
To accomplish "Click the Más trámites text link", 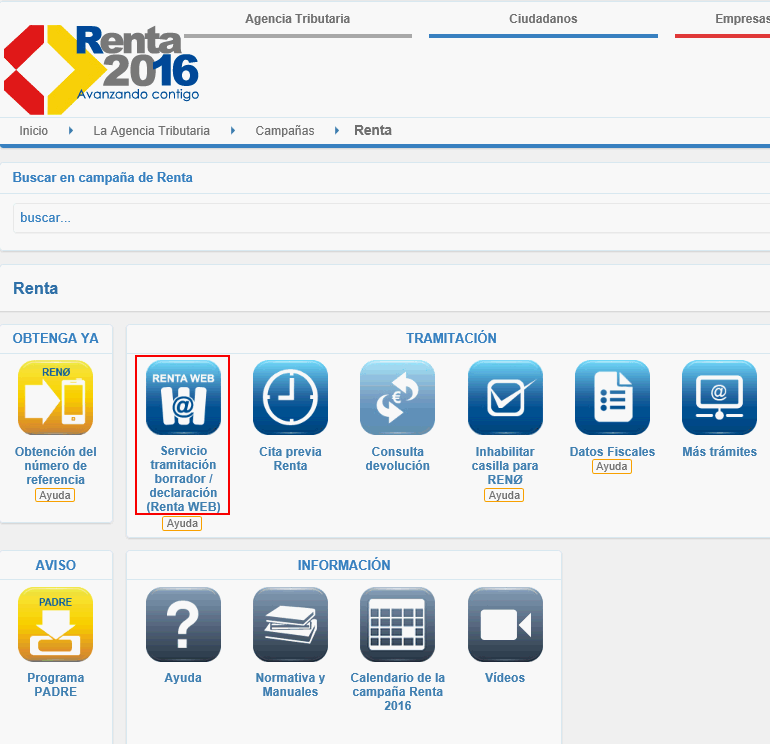I will tap(719, 452).
